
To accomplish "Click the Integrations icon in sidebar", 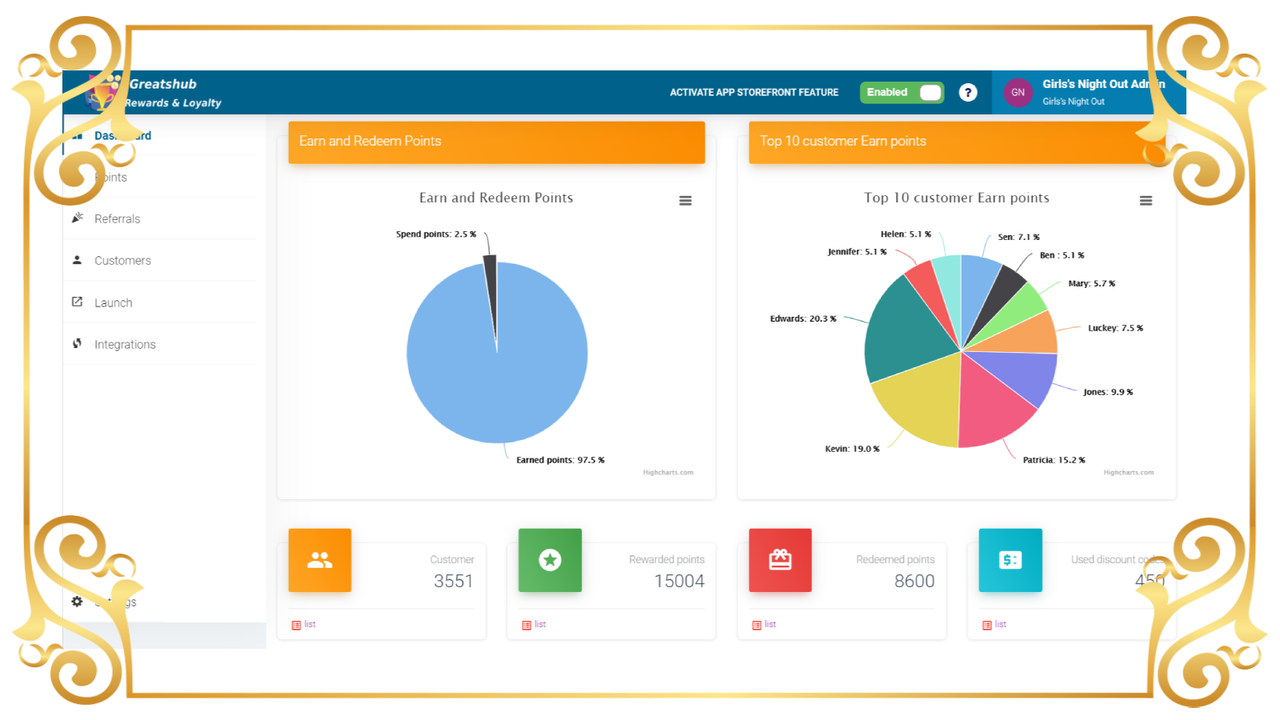I will coord(77,343).
